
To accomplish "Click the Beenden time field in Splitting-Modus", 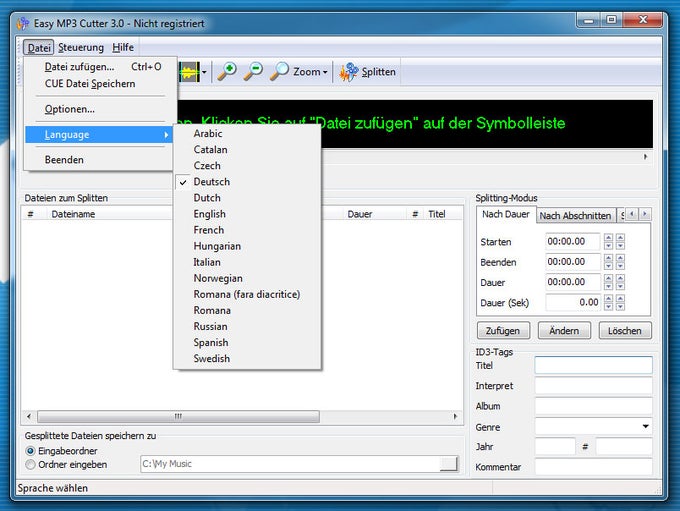I will point(572,262).
